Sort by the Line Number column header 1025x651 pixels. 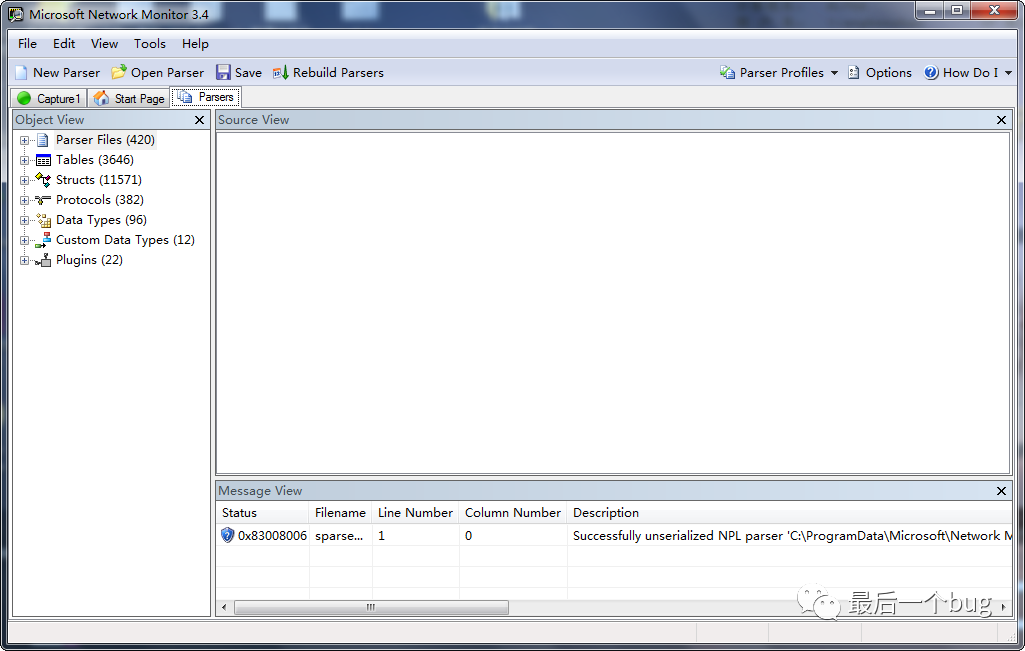(415, 513)
